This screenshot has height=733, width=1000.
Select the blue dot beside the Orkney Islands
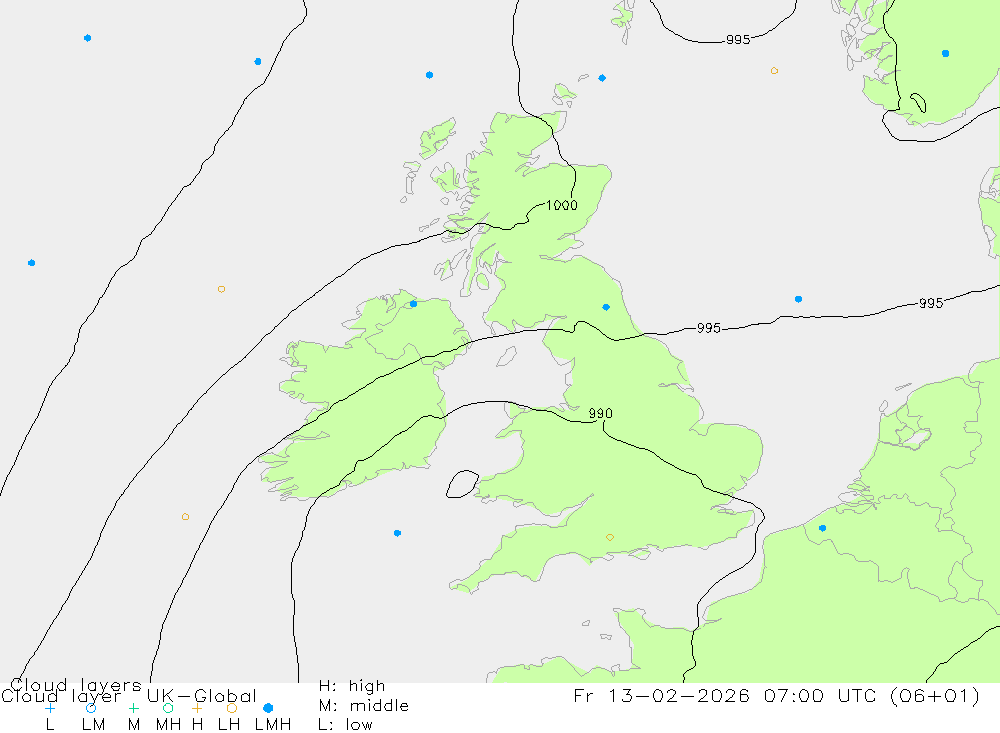[x=602, y=78]
